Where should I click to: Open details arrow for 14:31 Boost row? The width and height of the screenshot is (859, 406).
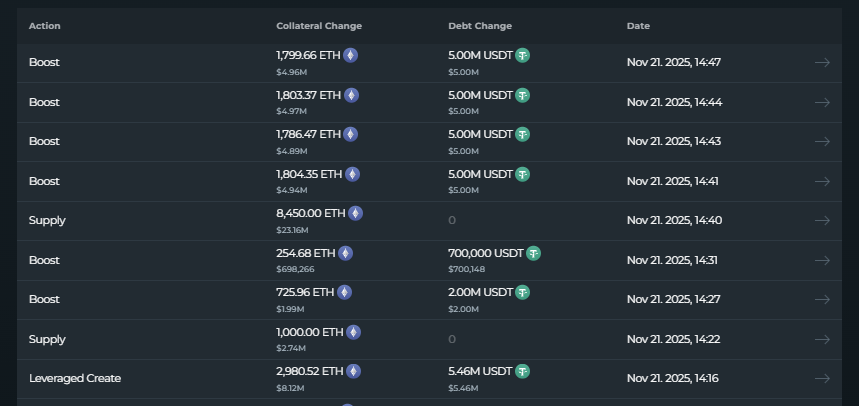point(822,260)
